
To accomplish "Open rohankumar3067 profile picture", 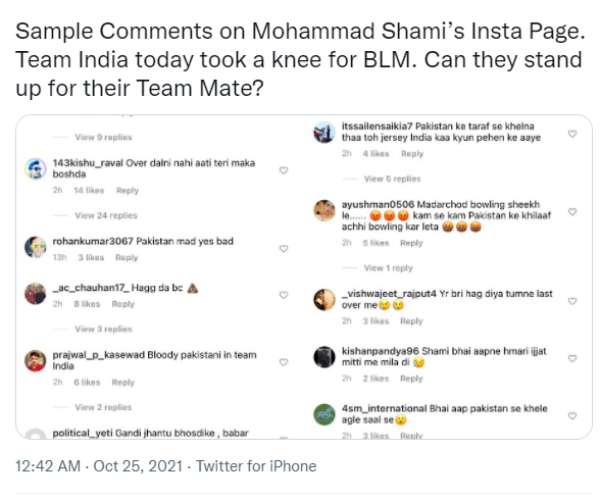I will point(35,246).
